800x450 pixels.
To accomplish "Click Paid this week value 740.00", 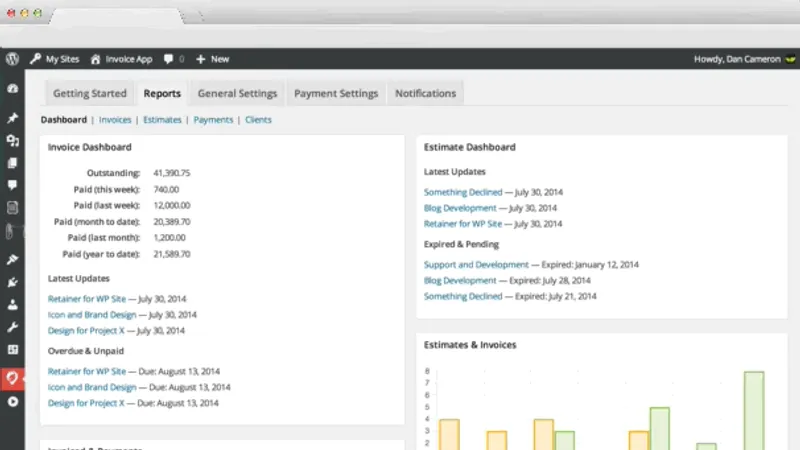I will [x=166, y=189].
